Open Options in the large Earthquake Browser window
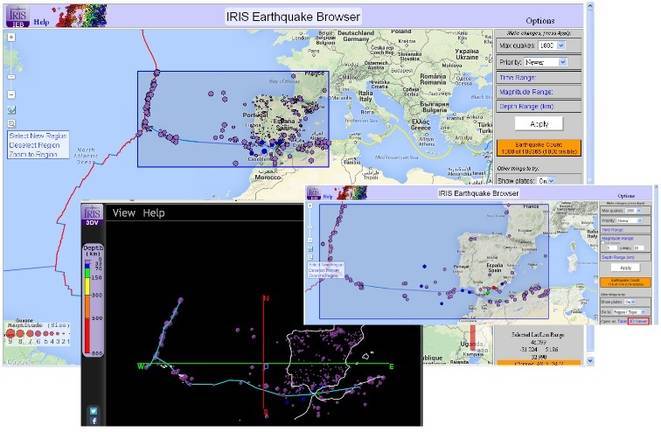This screenshot has height=432, width=661. click(540, 21)
